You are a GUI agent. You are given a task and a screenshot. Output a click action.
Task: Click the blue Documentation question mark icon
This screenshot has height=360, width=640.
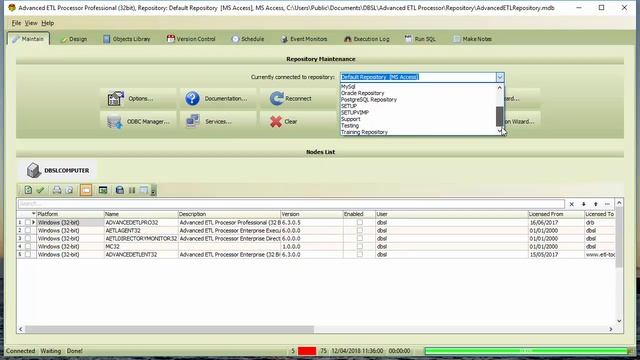[x=192, y=98]
